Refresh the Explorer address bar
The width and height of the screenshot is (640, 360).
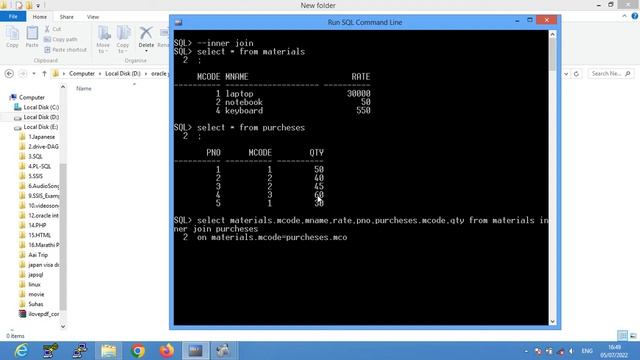(576, 73)
